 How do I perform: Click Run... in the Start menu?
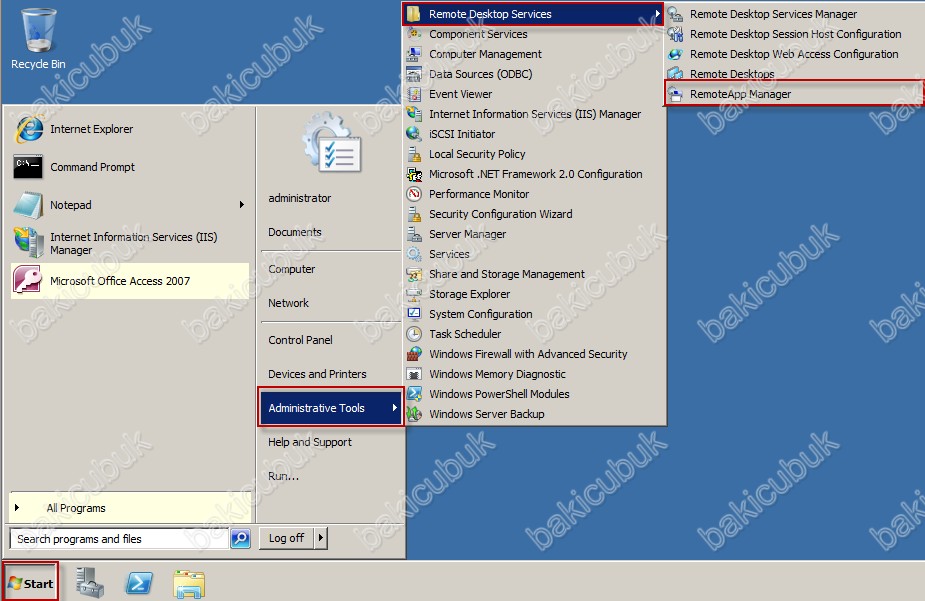click(284, 476)
